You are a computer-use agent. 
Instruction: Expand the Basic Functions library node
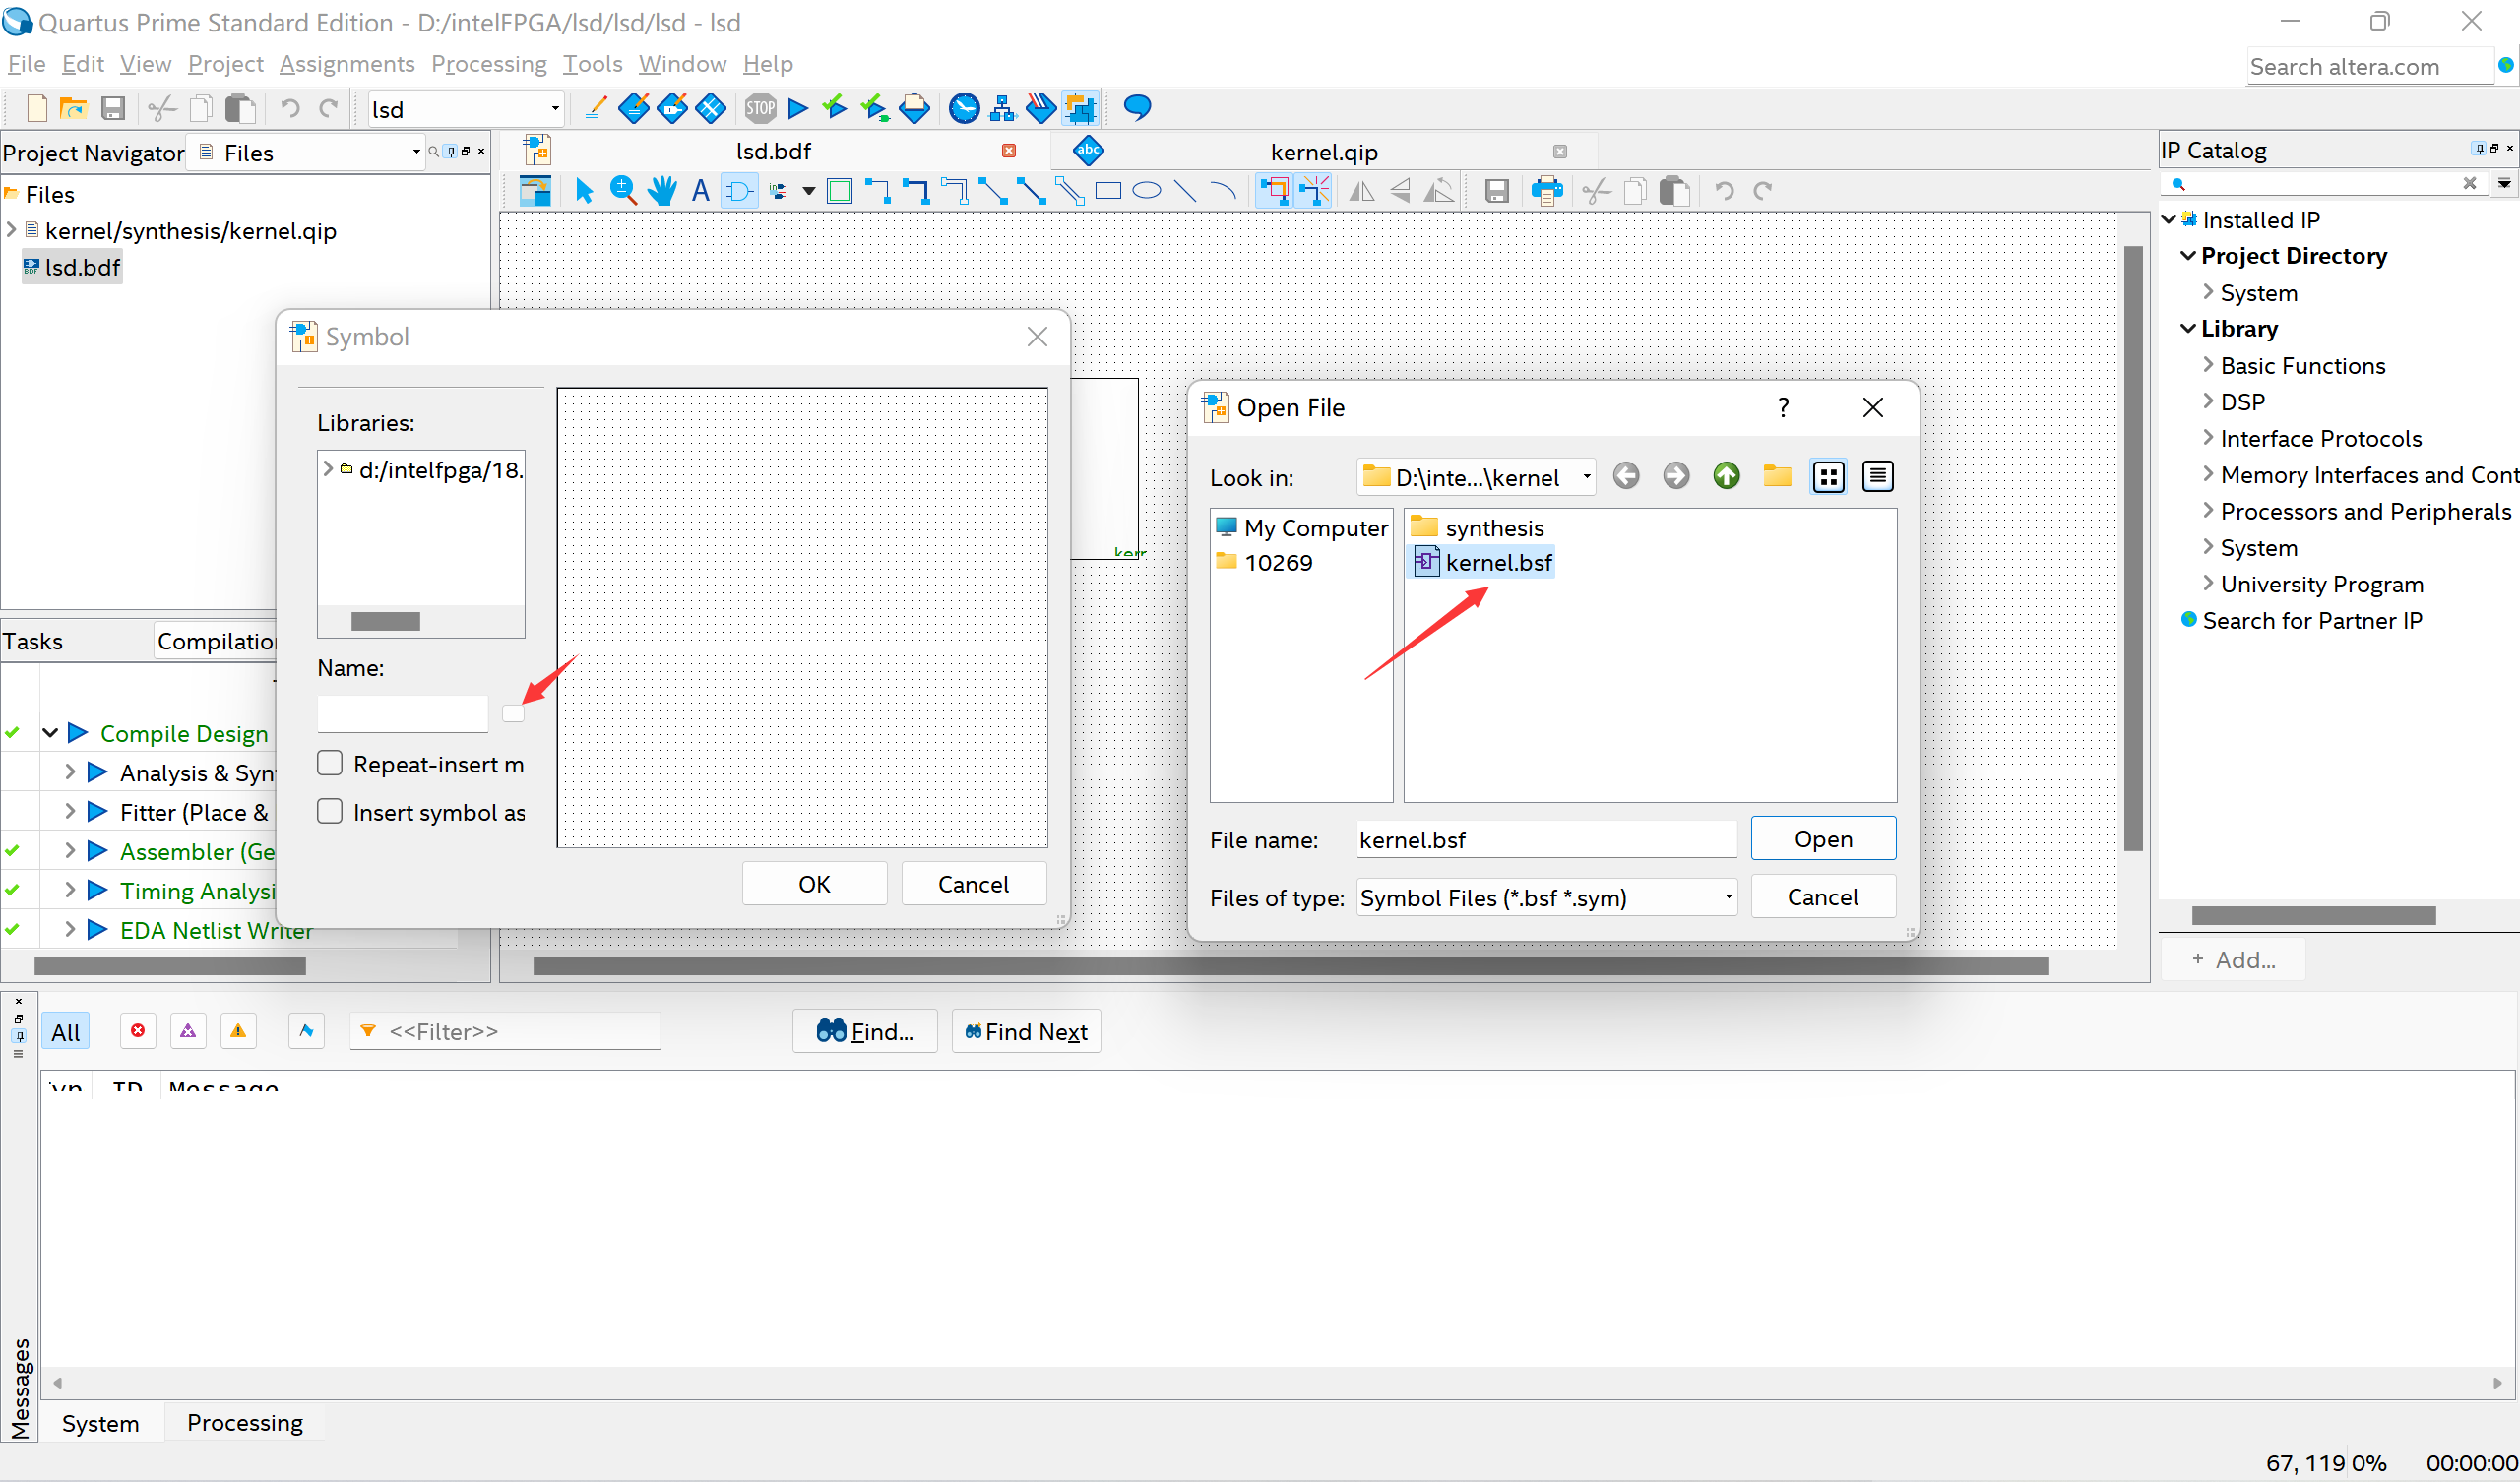tap(2208, 365)
